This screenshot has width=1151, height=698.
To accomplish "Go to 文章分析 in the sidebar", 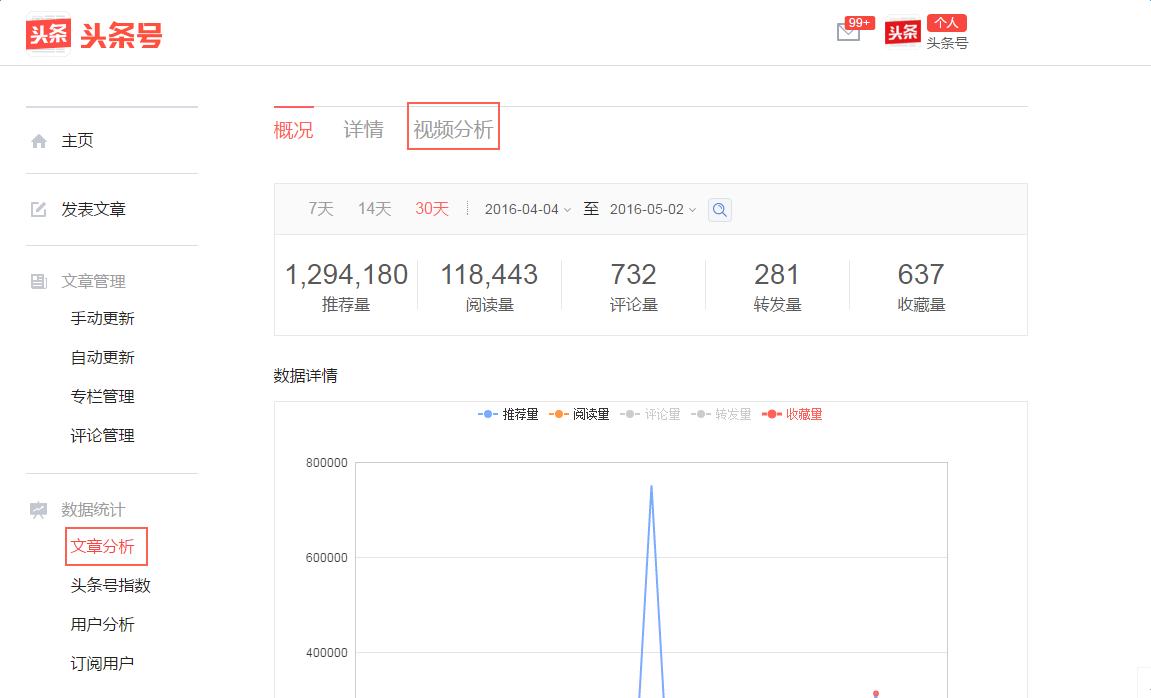I will [104, 546].
